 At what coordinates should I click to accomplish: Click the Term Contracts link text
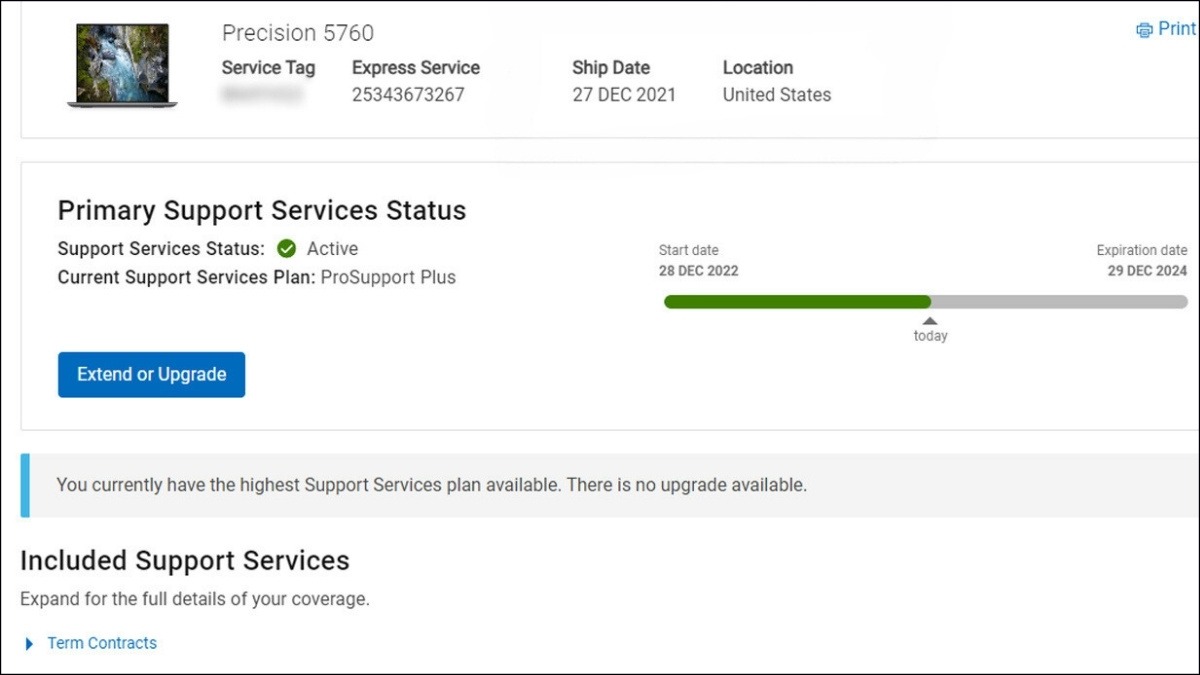102,643
